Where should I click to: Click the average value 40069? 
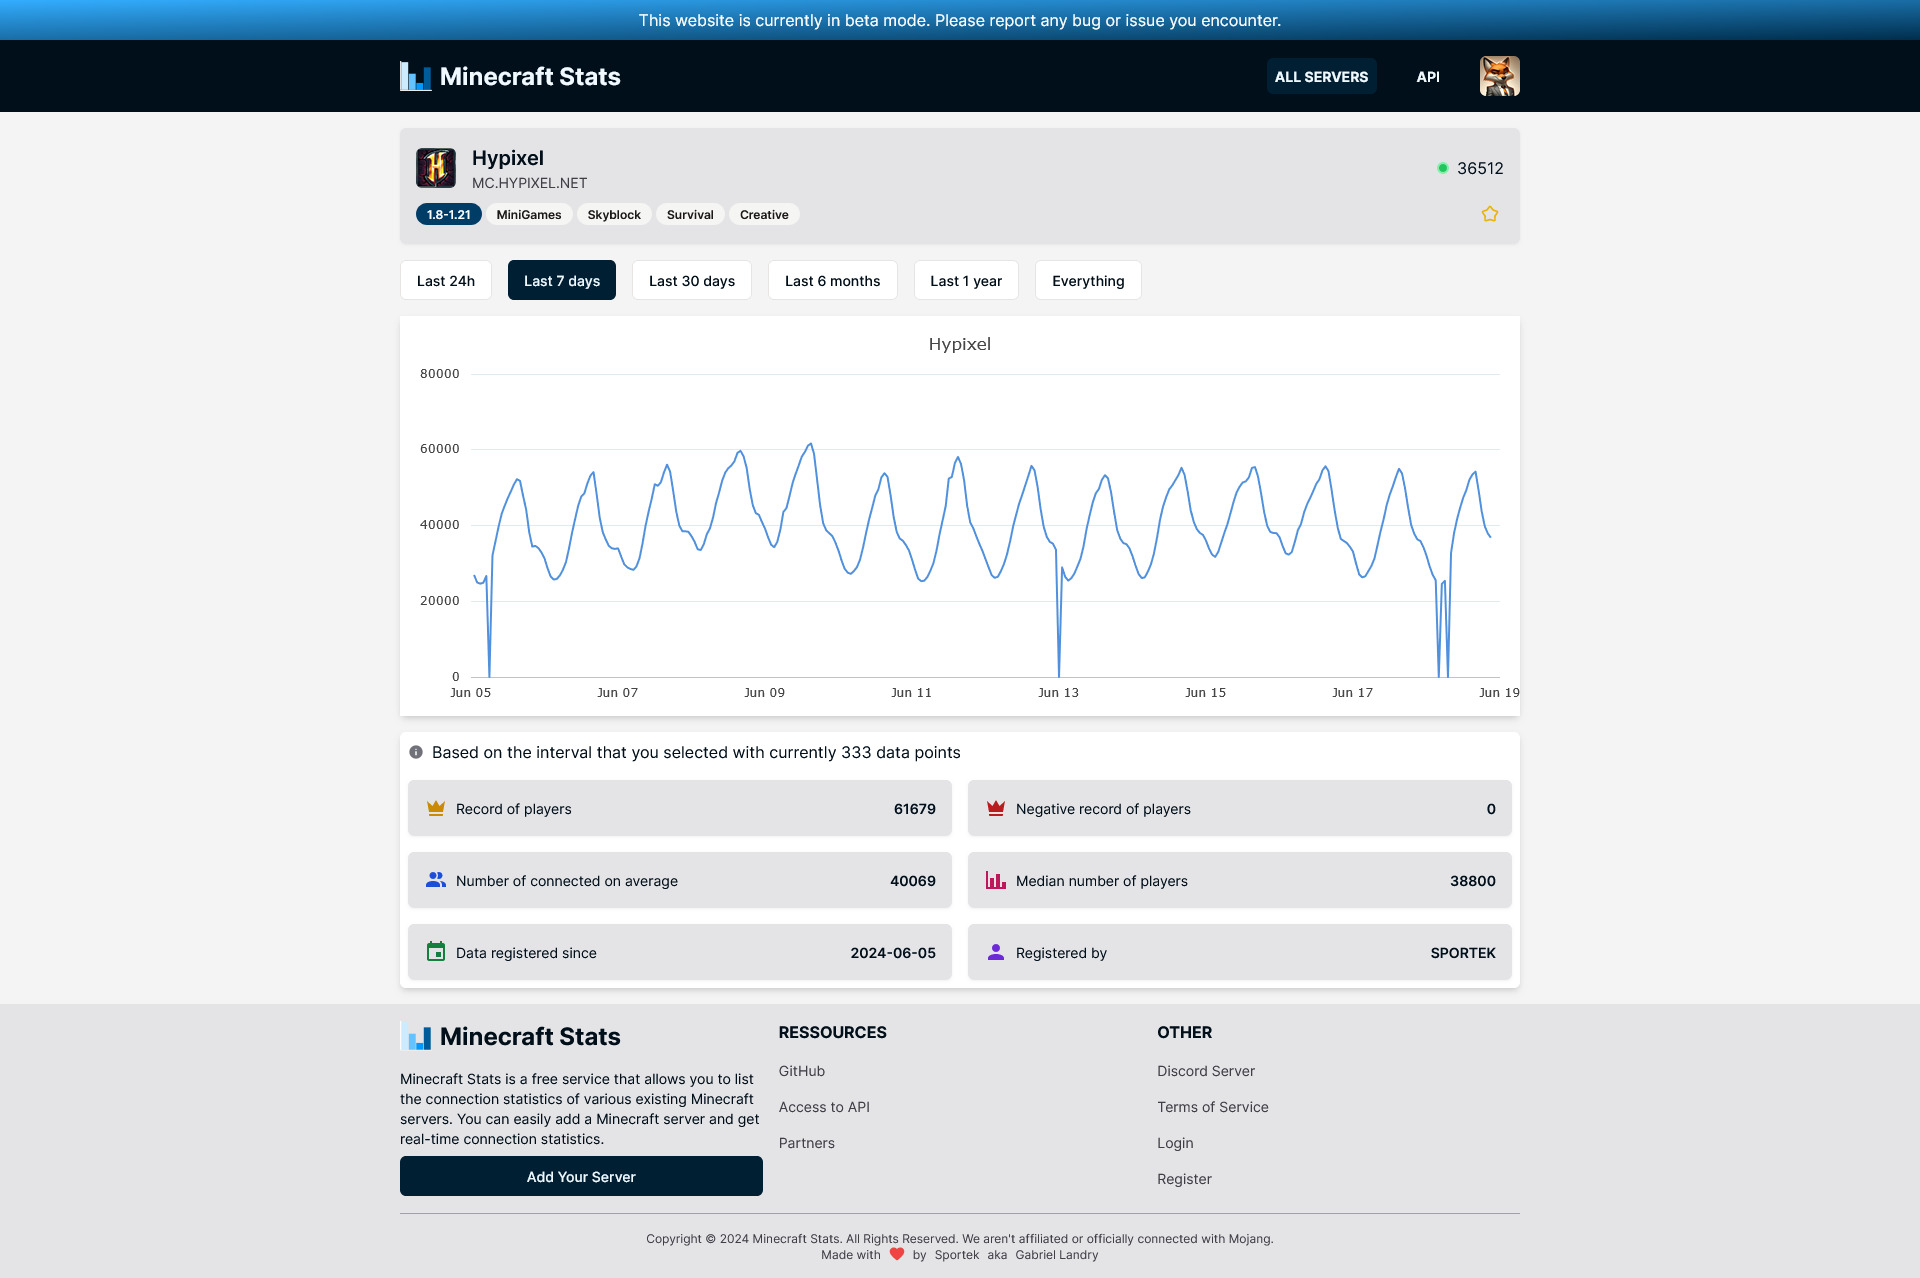(x=913, y=880)
